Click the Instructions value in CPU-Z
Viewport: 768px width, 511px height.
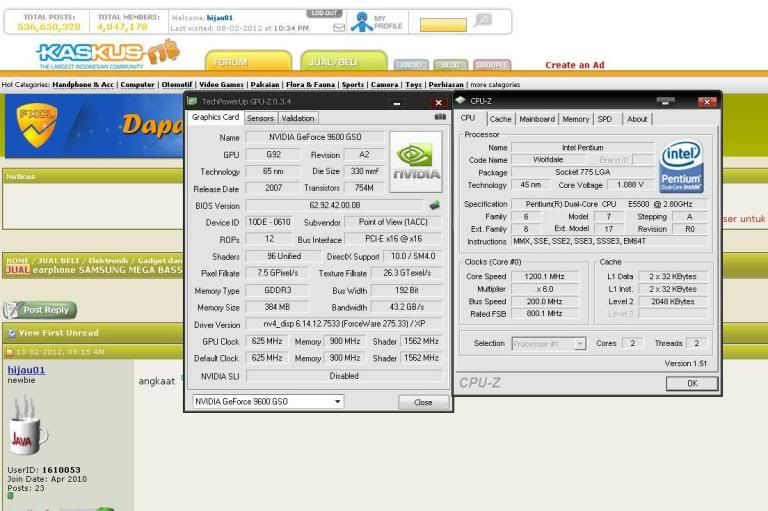tap(609, 241)
